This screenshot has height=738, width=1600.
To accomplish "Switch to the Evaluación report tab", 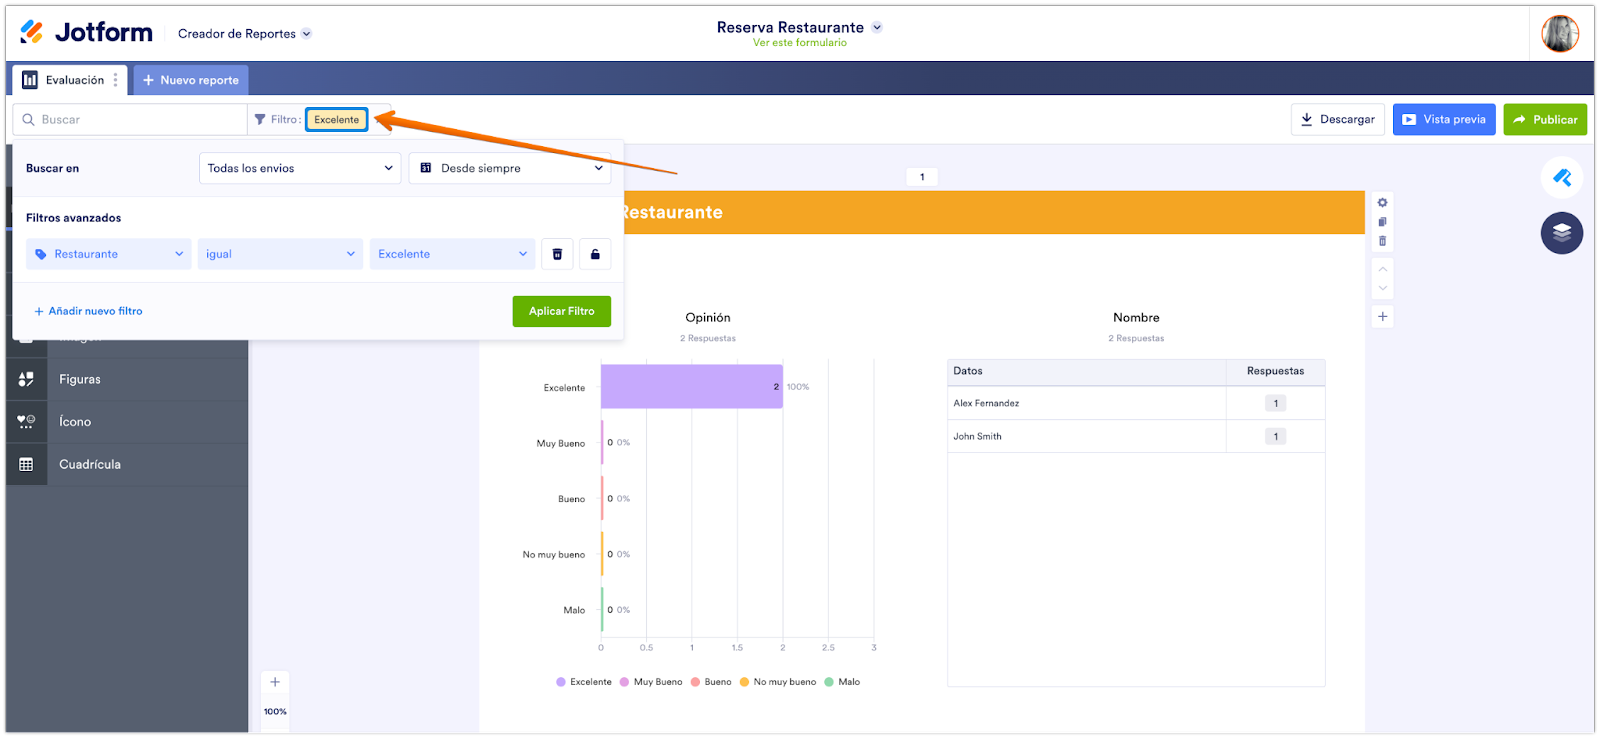I will click(65, 80).
